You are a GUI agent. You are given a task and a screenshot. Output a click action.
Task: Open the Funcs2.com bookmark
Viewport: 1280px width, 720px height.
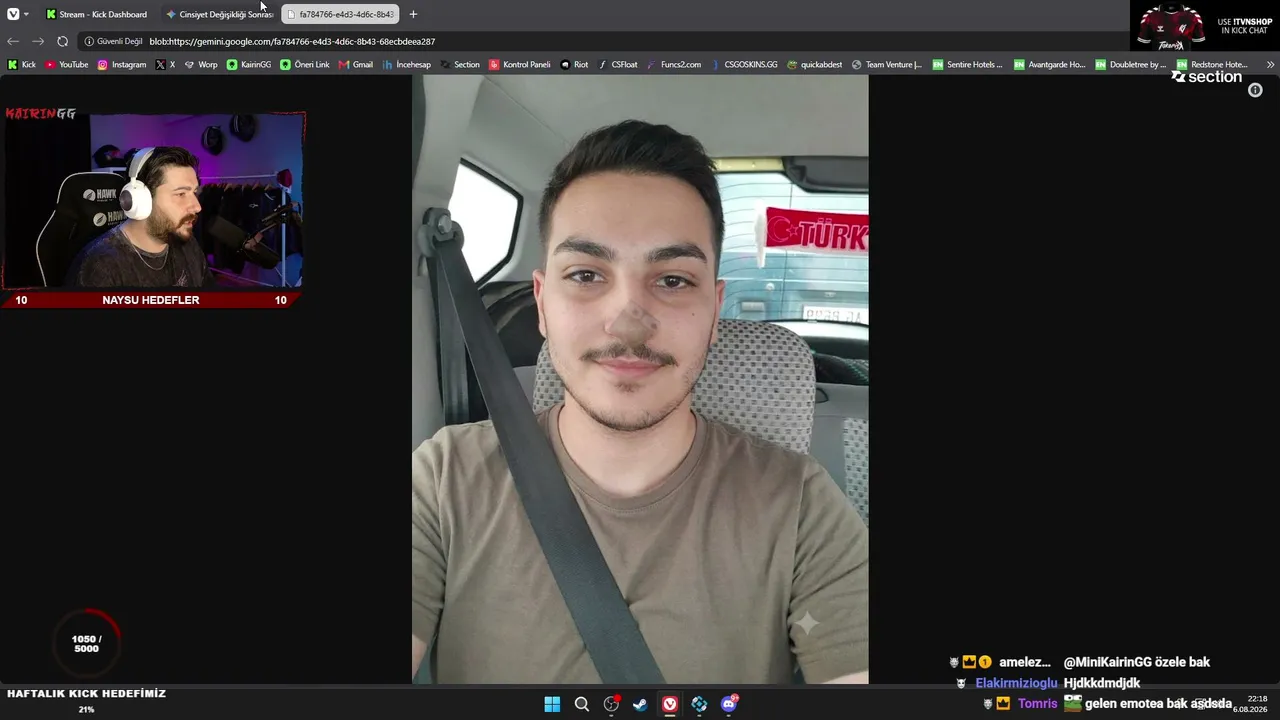pos(674,64)
